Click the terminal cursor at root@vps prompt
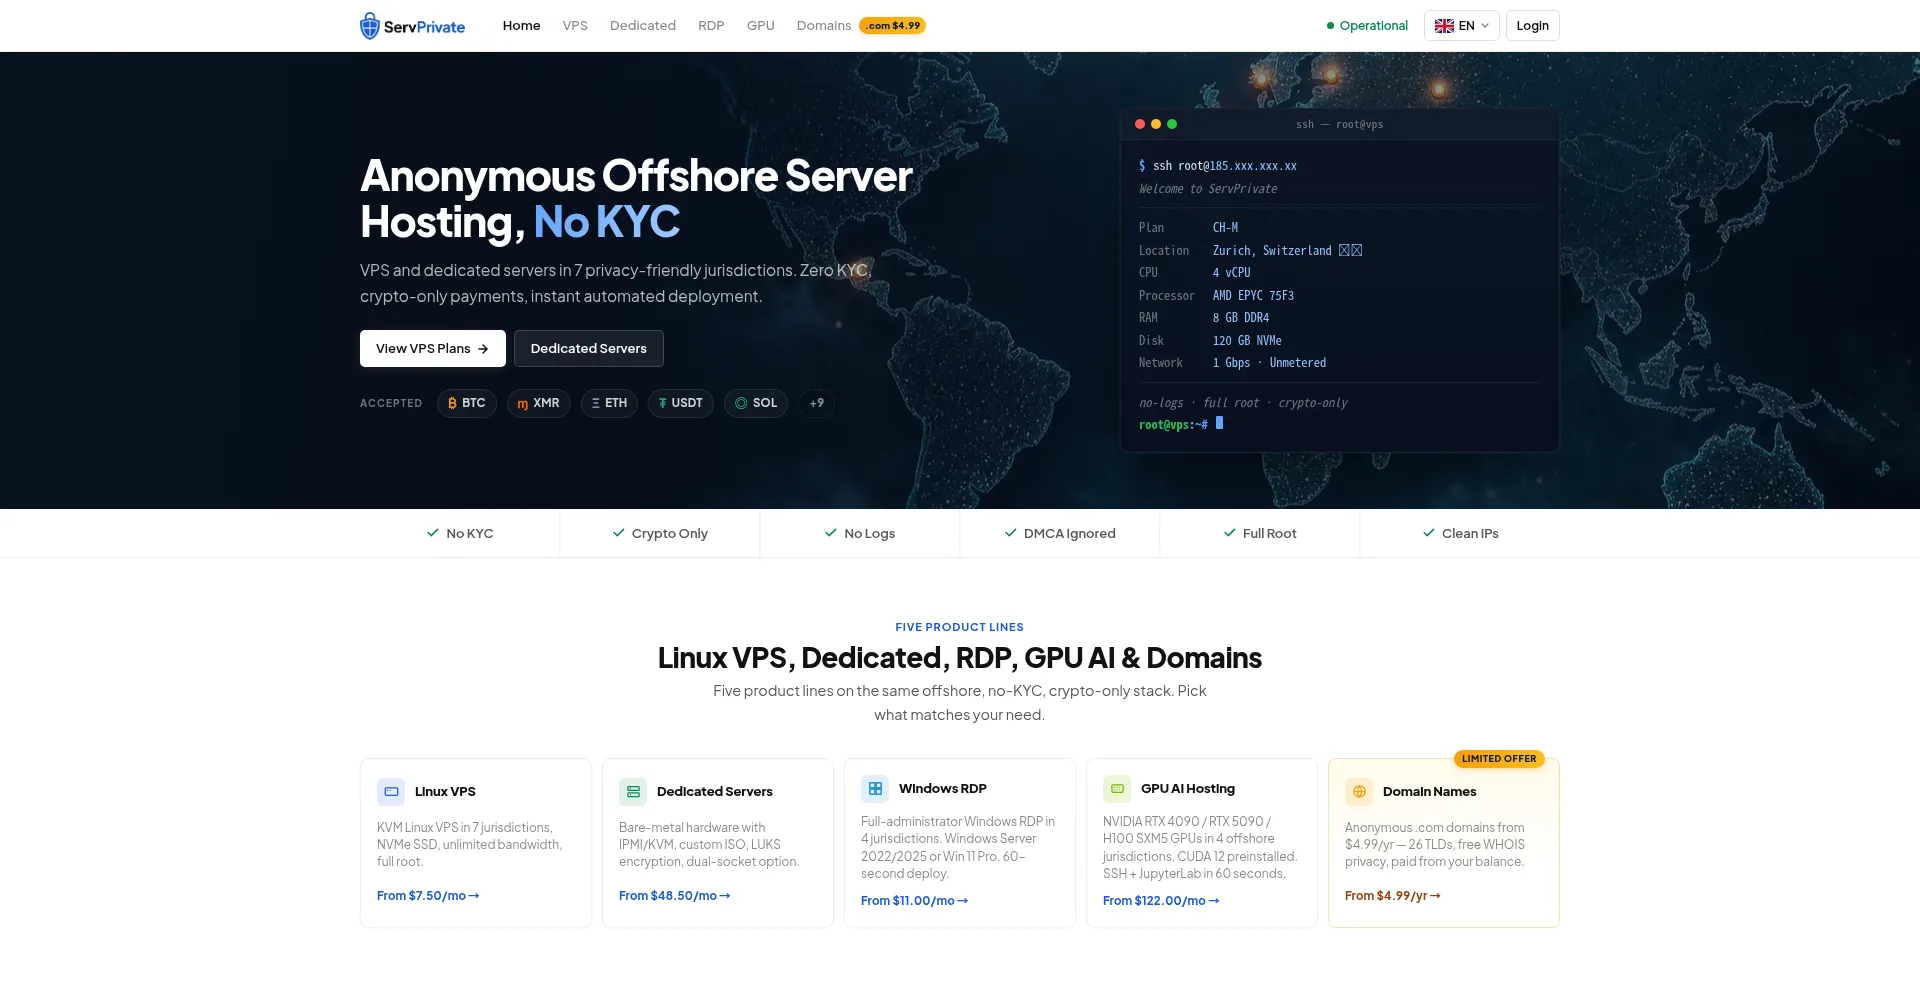 [x=1219, y=423]
